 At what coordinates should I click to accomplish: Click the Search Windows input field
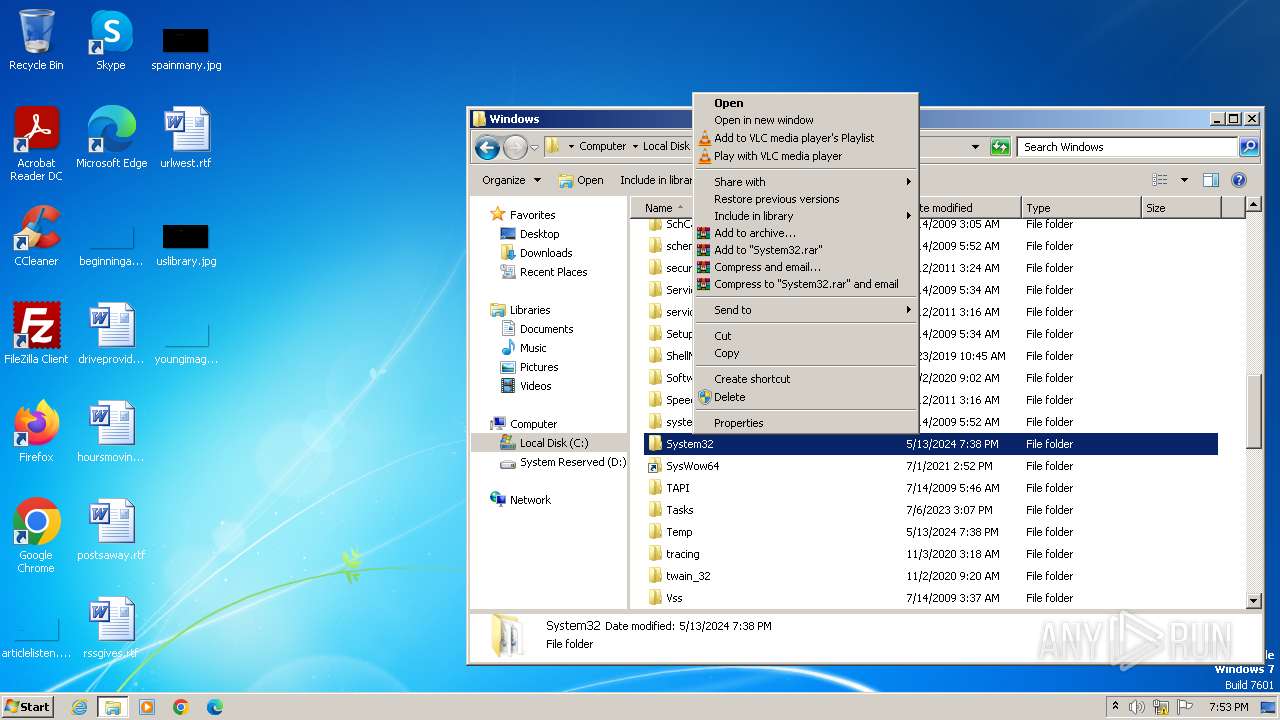click(1127, 147)
